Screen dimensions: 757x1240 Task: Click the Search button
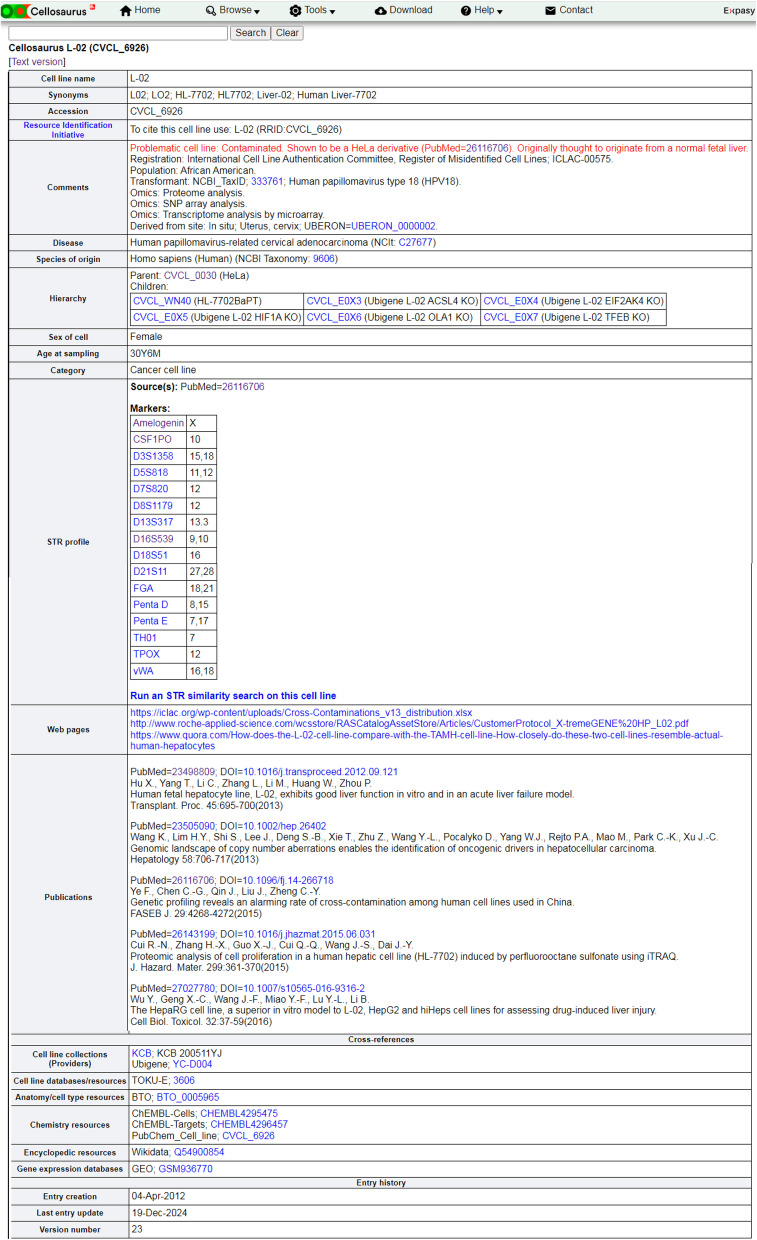(250, 33)
